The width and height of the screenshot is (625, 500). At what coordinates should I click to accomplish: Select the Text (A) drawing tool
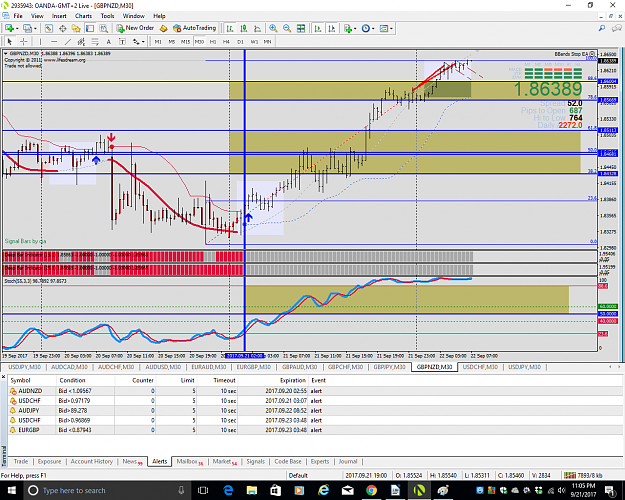[108, 41]
